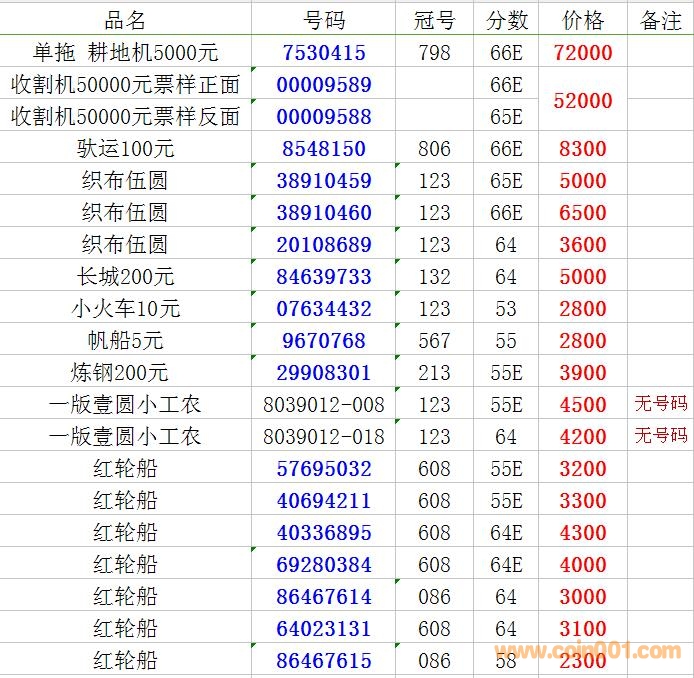
Task: Select the 号码 header cell
Action: [x=324, y=20]
